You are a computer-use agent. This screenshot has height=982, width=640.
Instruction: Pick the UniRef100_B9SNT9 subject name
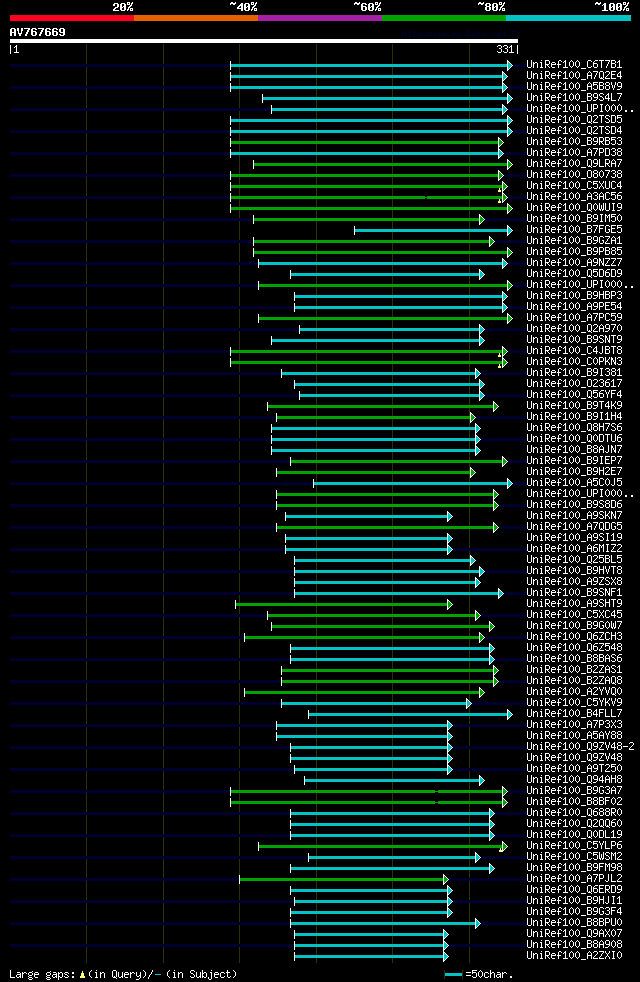[574, 340]
